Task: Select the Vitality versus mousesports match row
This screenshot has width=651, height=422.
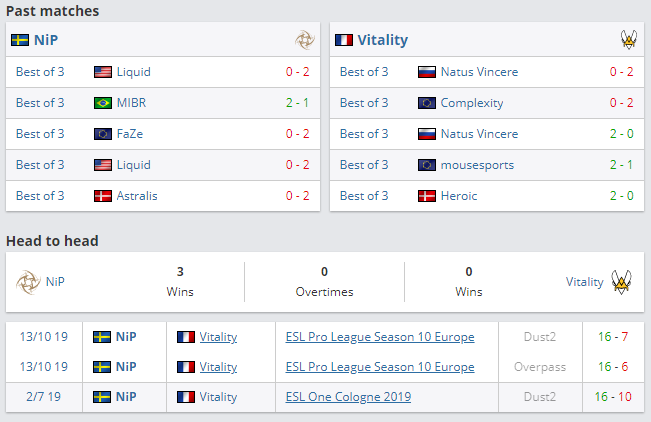Action: [487, 165]
